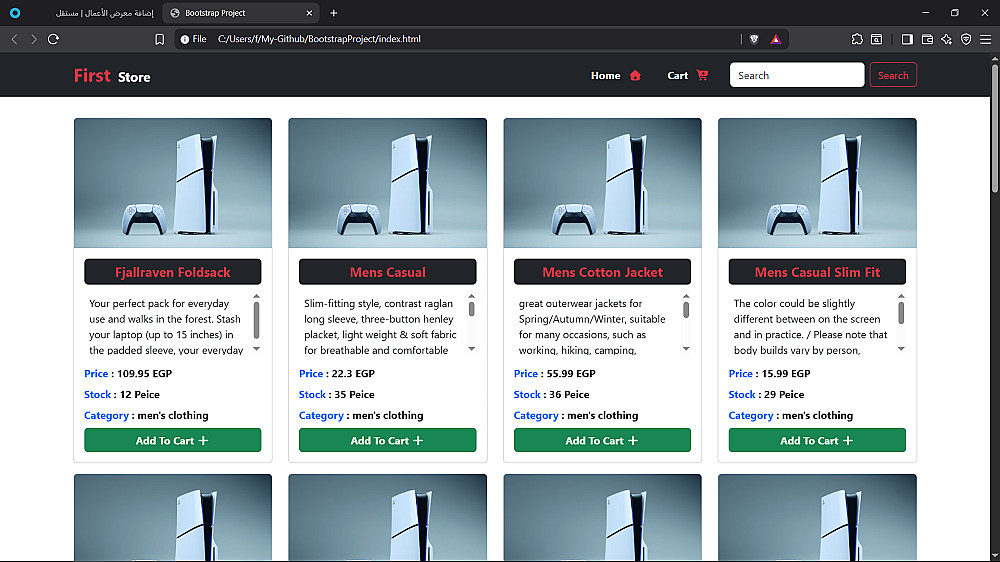The height and width of the screenshot is (562, 1000).
Task: Click price 15.99 EGP text
Action: (770, 373)
